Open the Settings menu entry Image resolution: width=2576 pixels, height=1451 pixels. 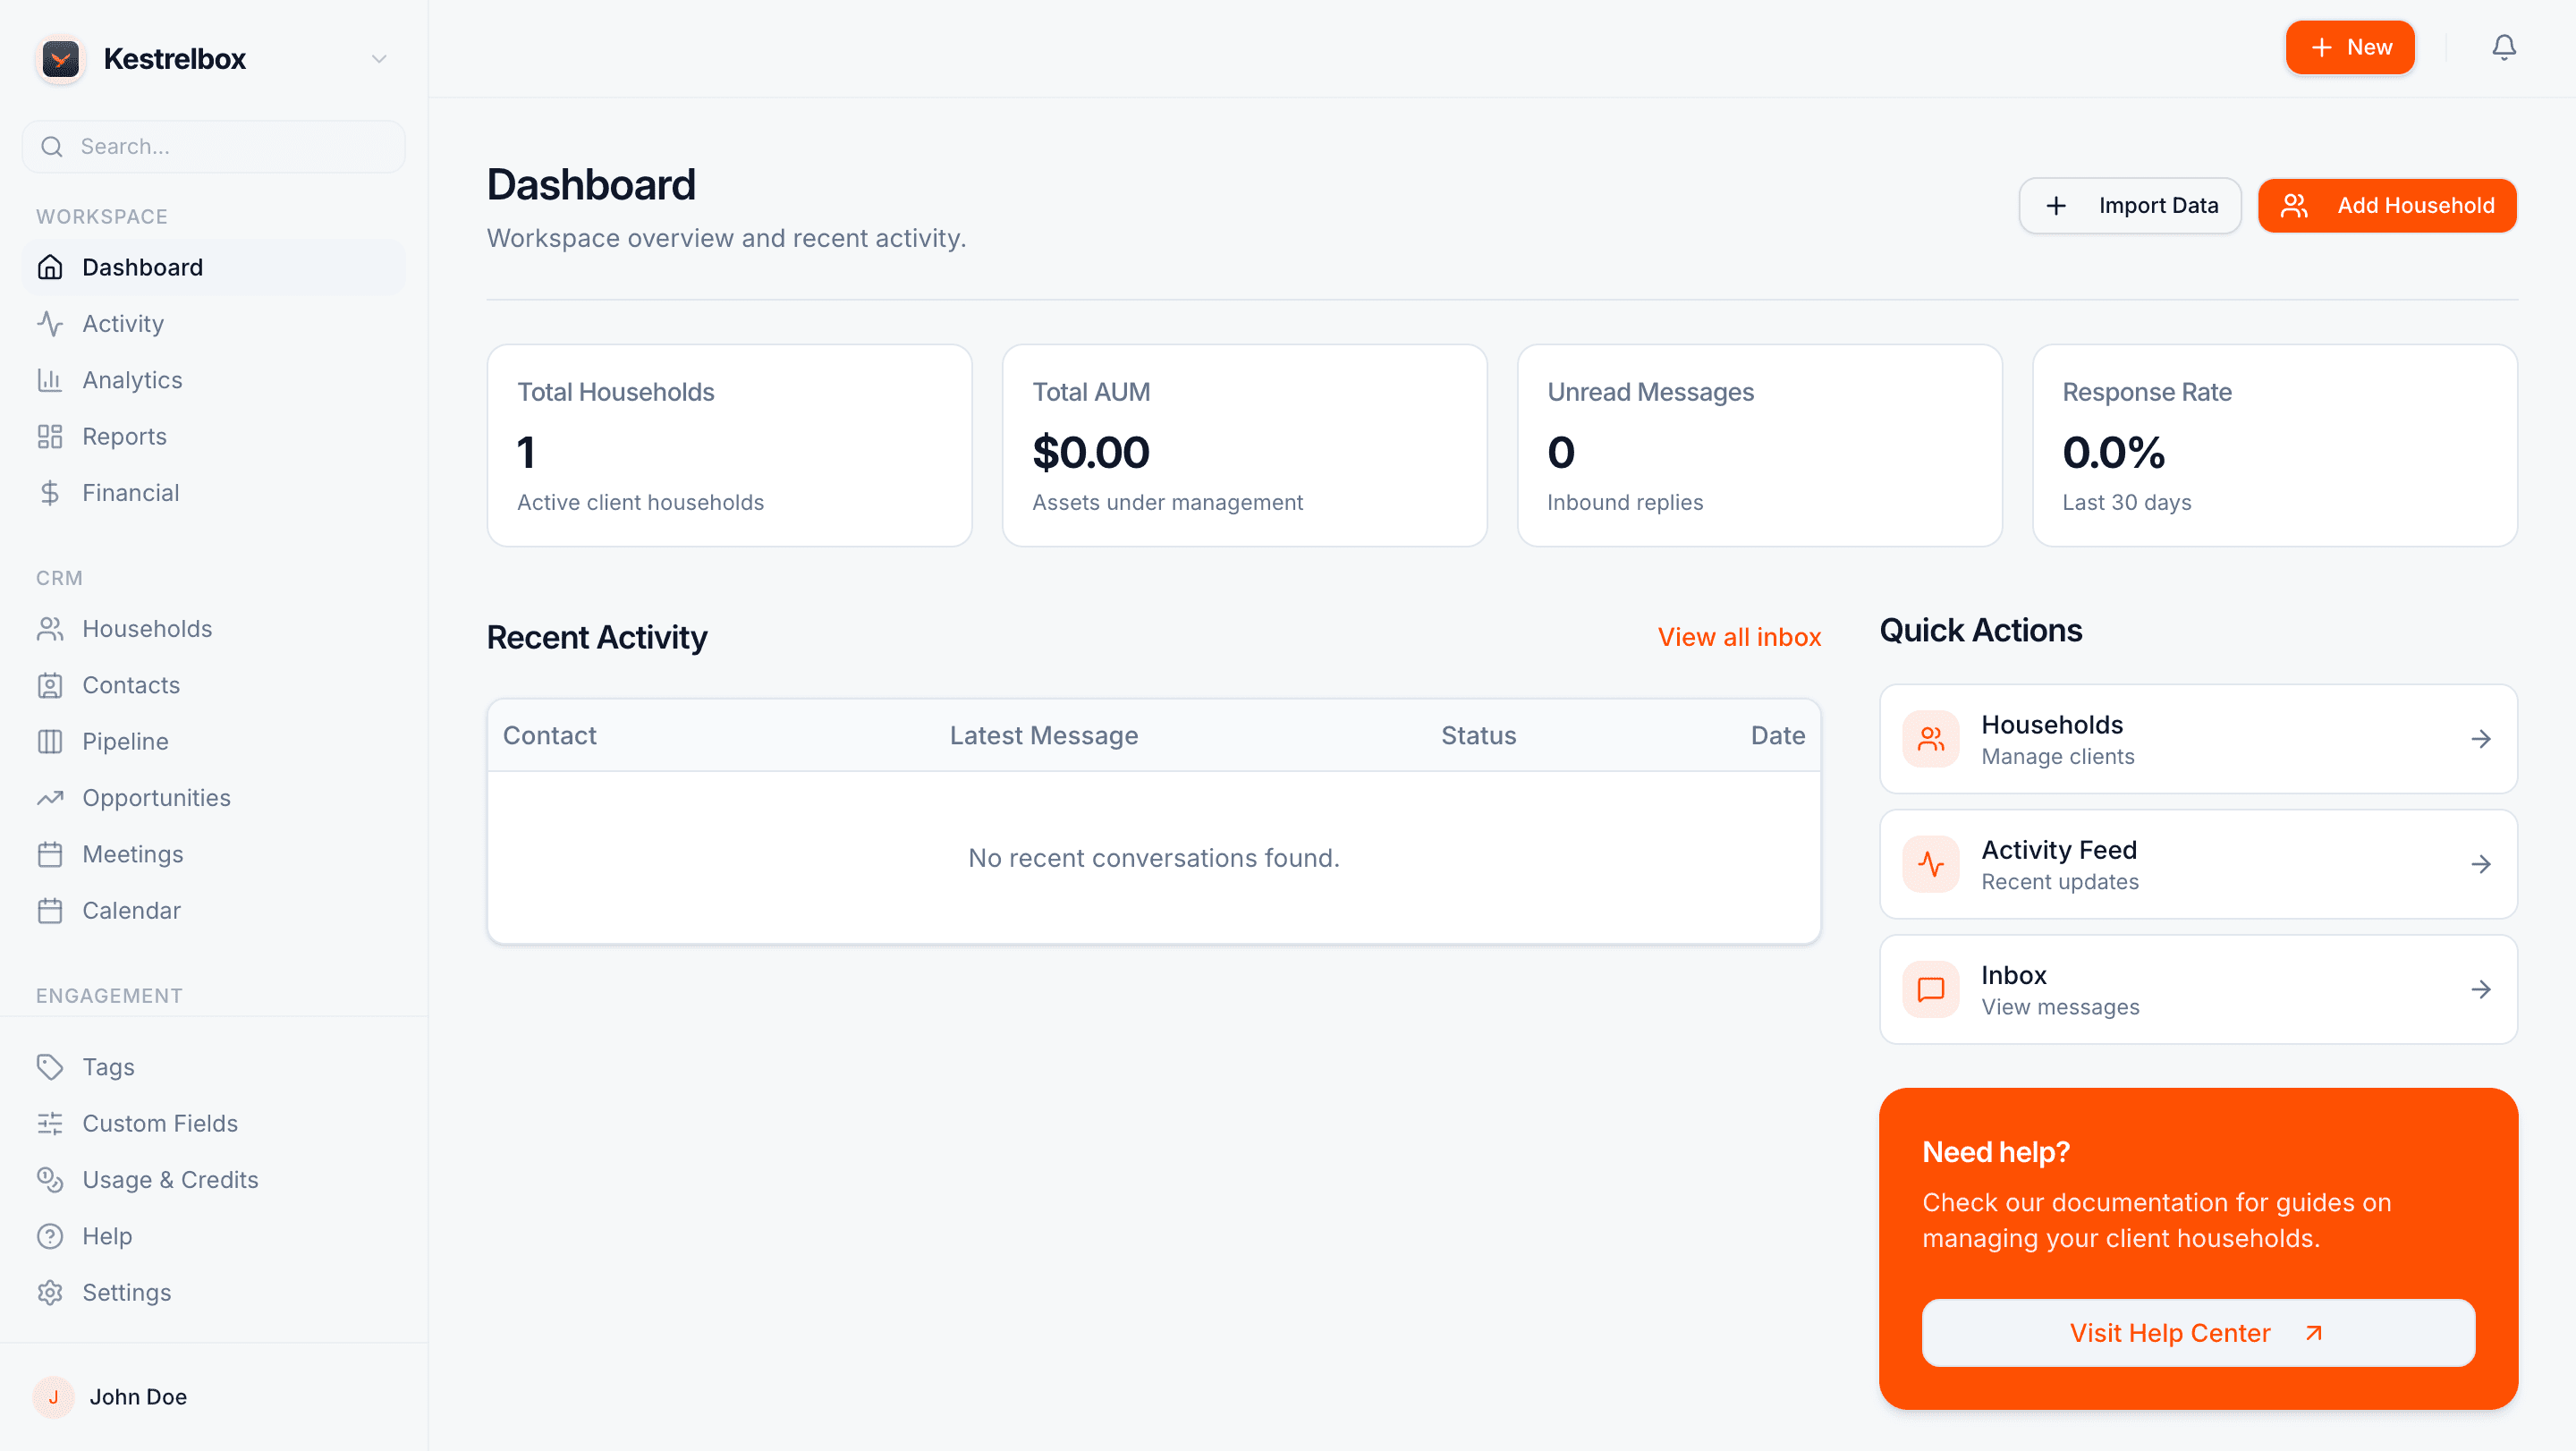point(127,1292)
